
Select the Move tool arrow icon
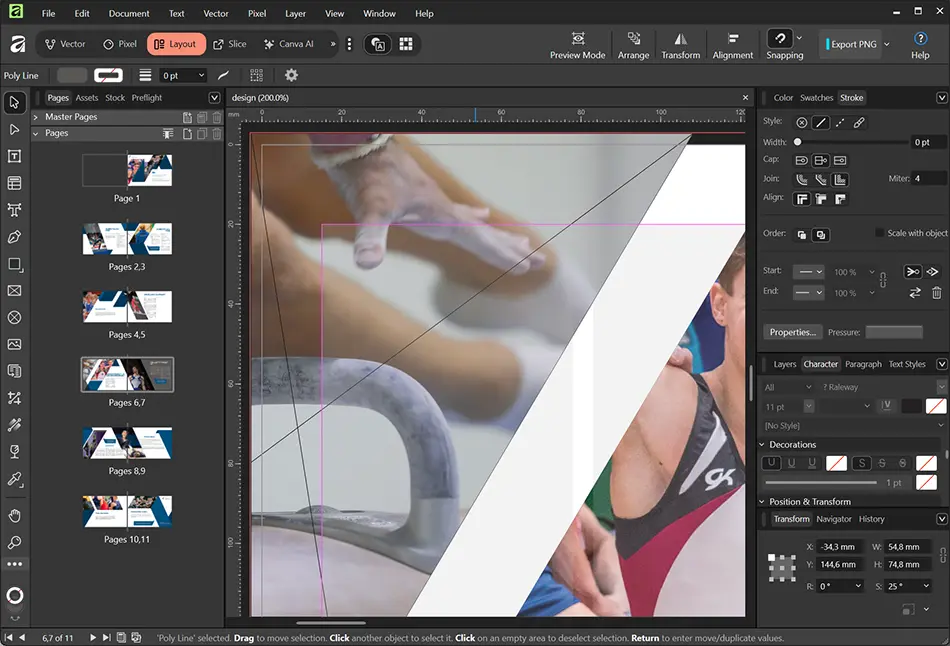14,102
